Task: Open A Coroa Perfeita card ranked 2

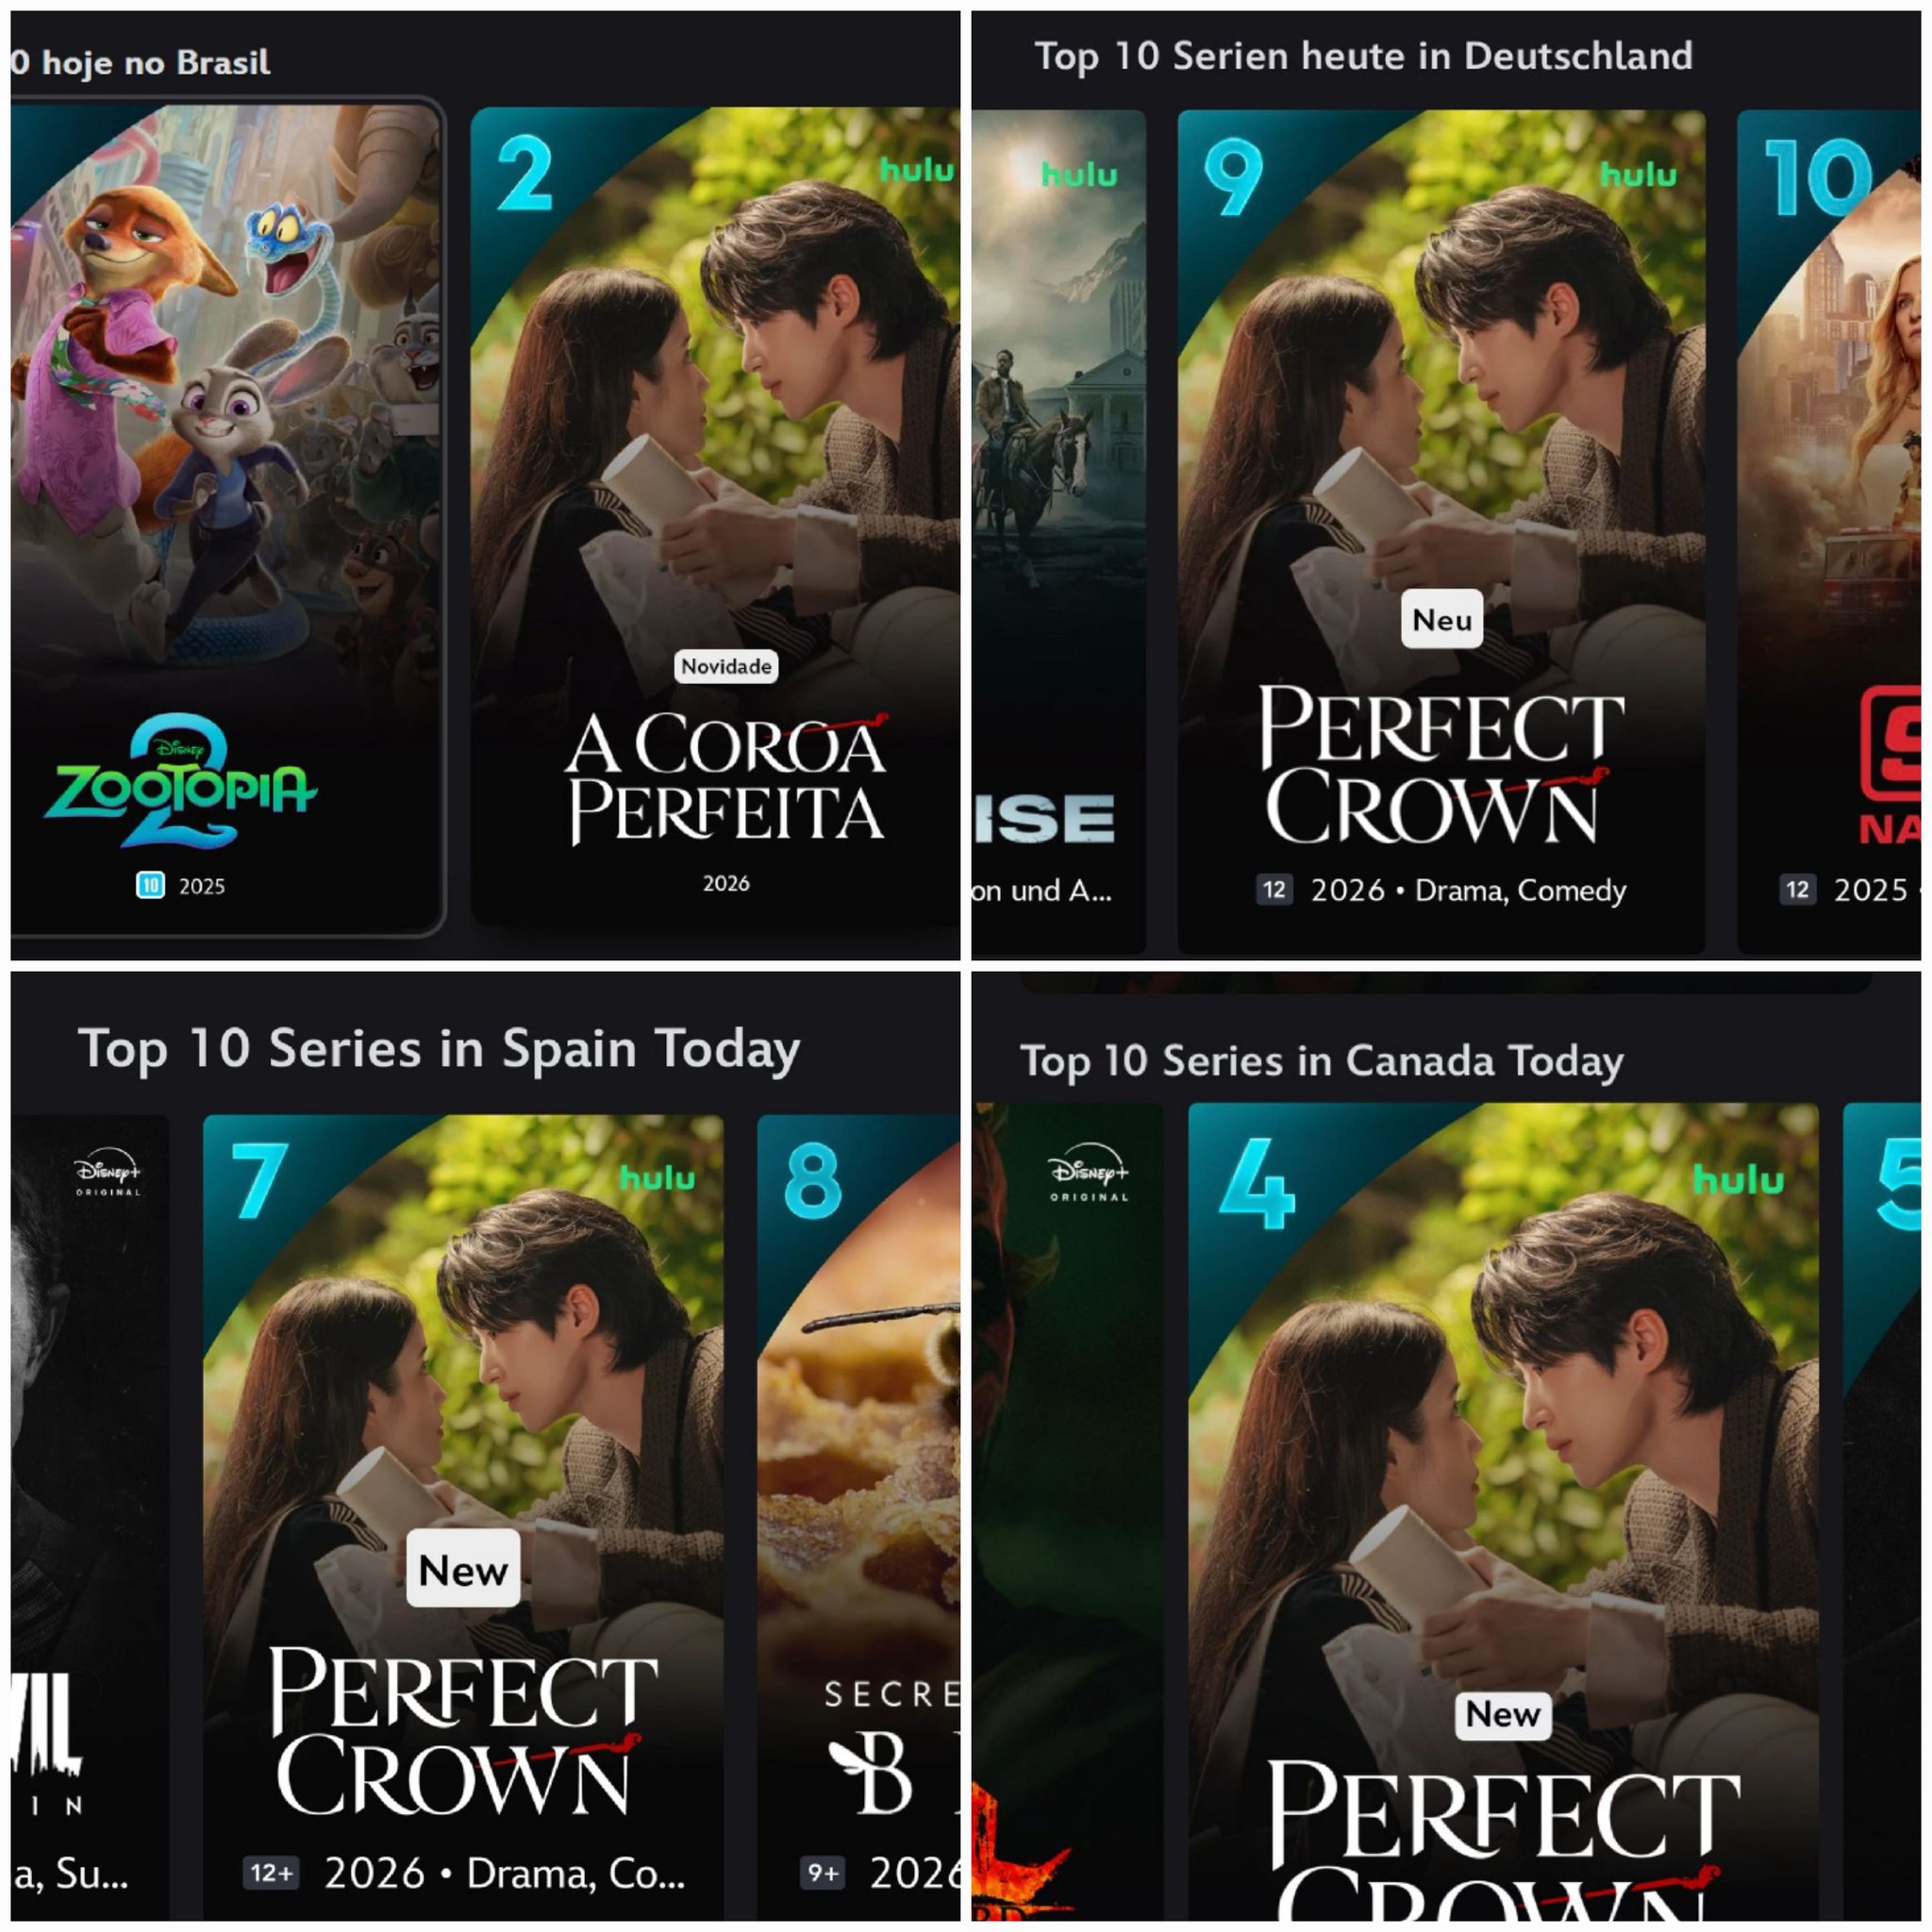Action: click(715, 517)
